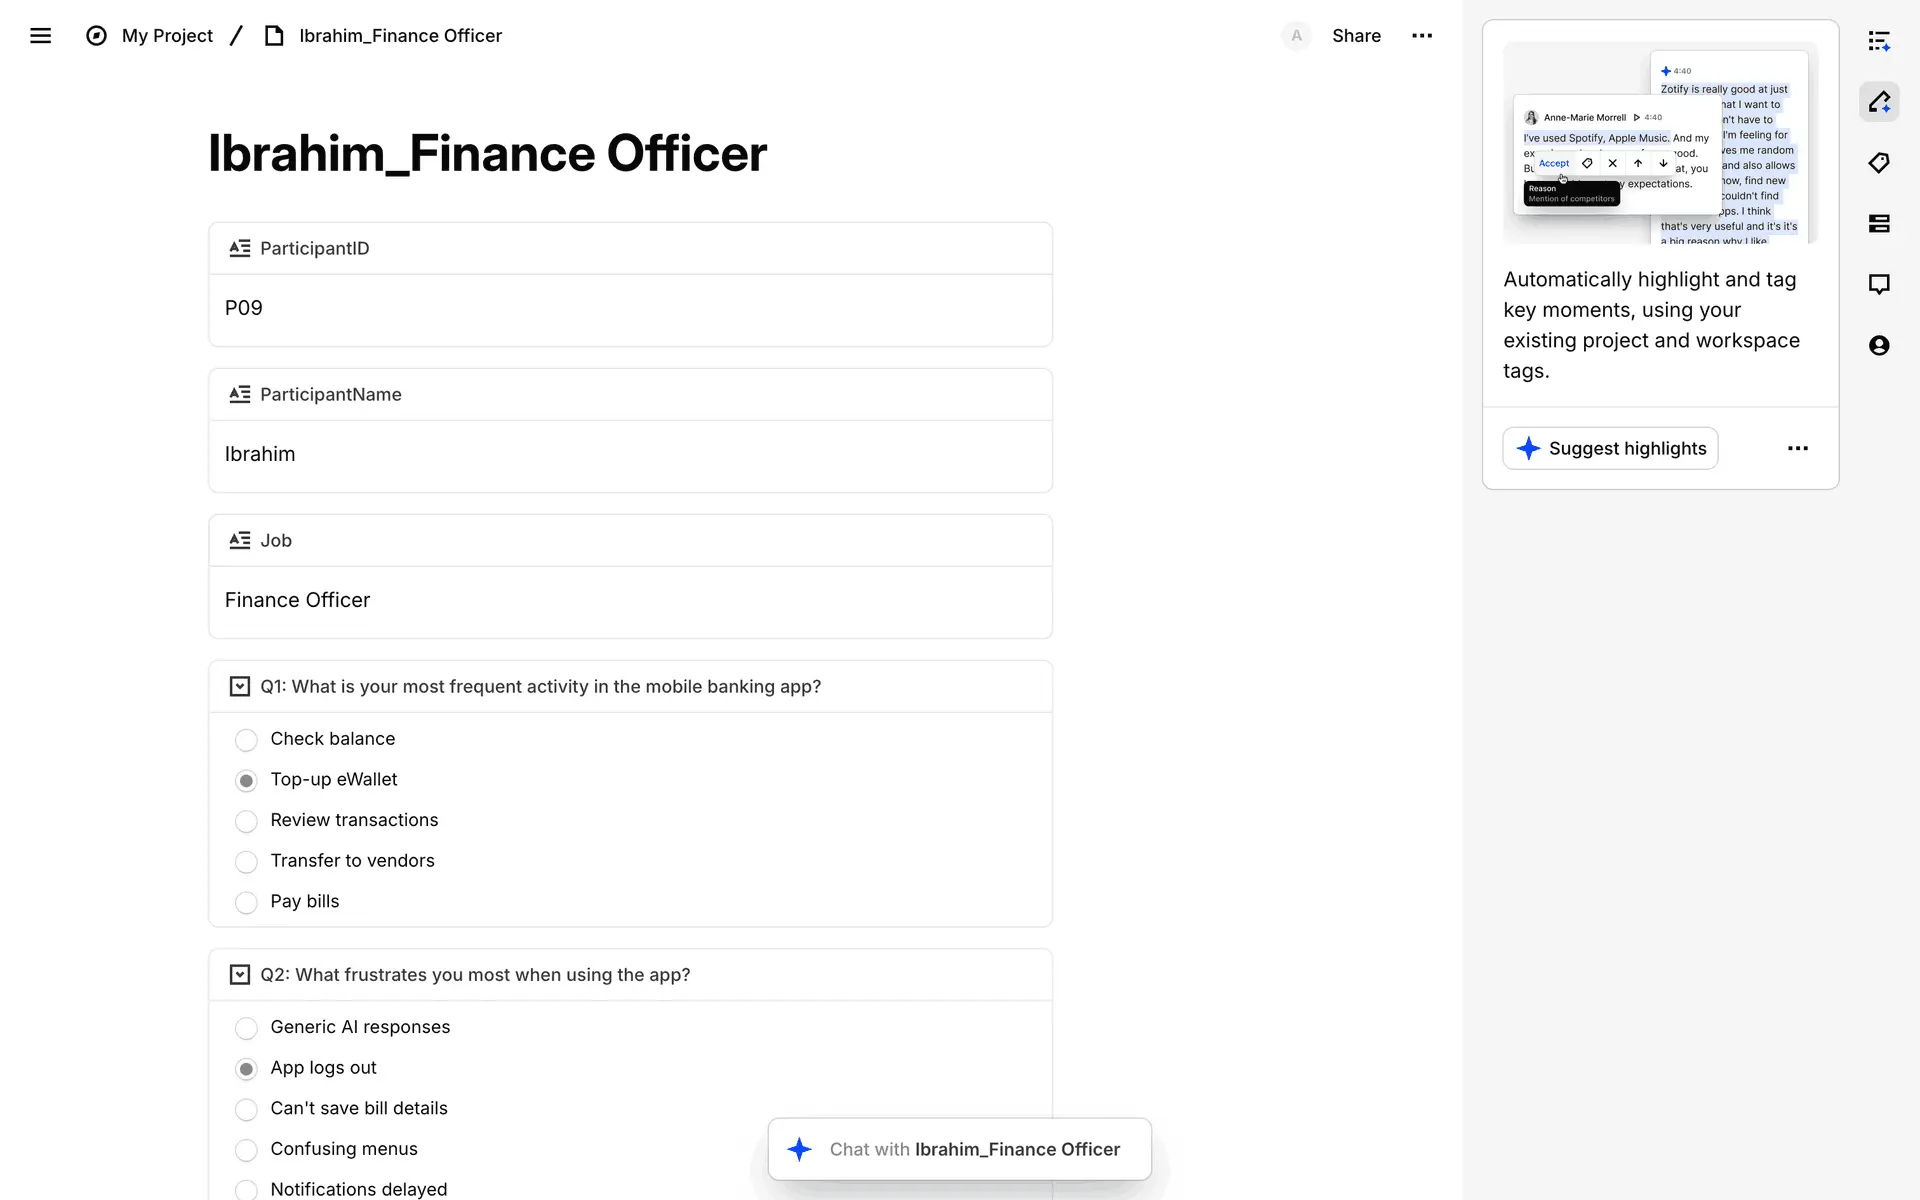Select the Pay bills option
Viewport: 1920px width, 1200px height.
pyautogui.click(x=246, y=902)
